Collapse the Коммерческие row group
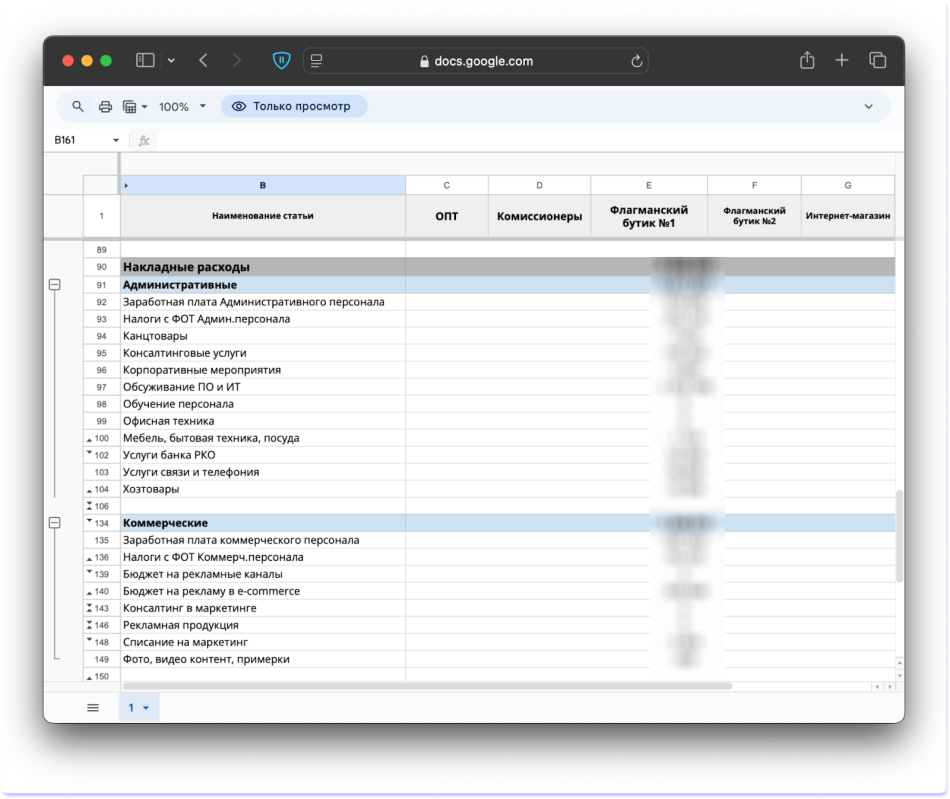Image resolution: width=950 pixels, height=799 pixels. coord(54,523)
